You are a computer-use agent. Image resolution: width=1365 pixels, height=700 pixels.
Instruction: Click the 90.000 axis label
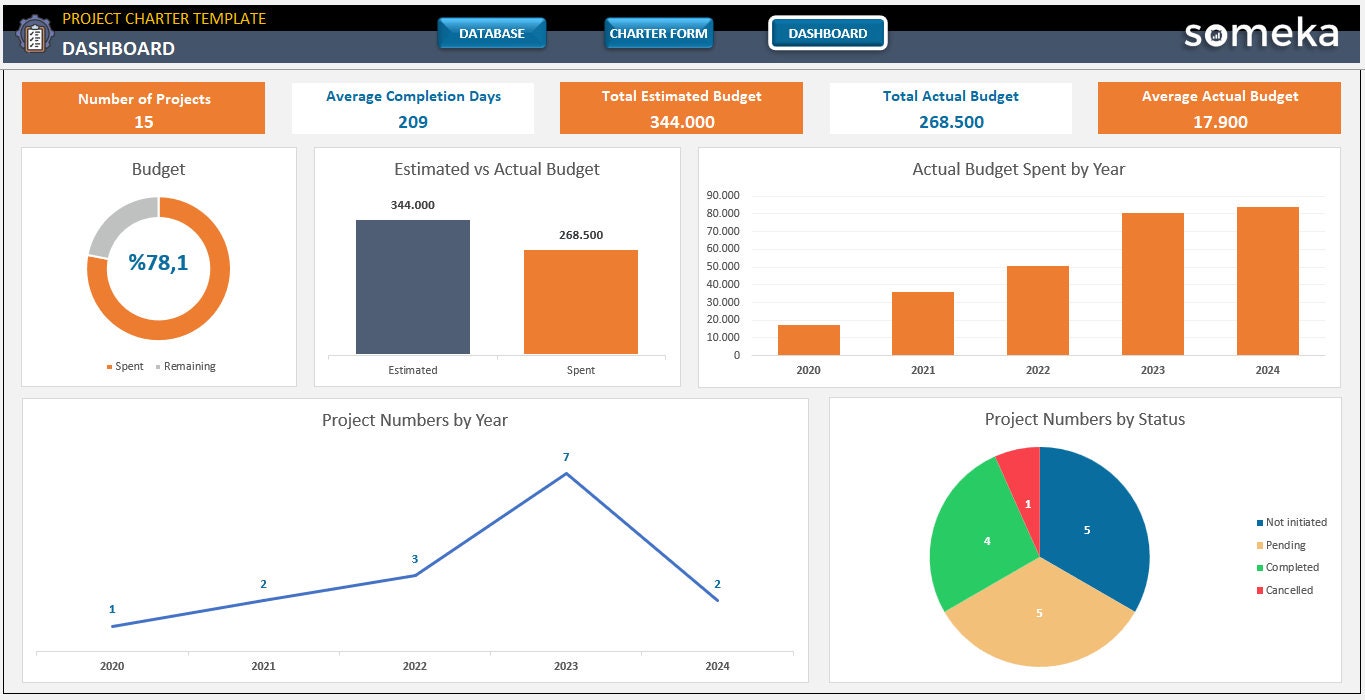723,195
